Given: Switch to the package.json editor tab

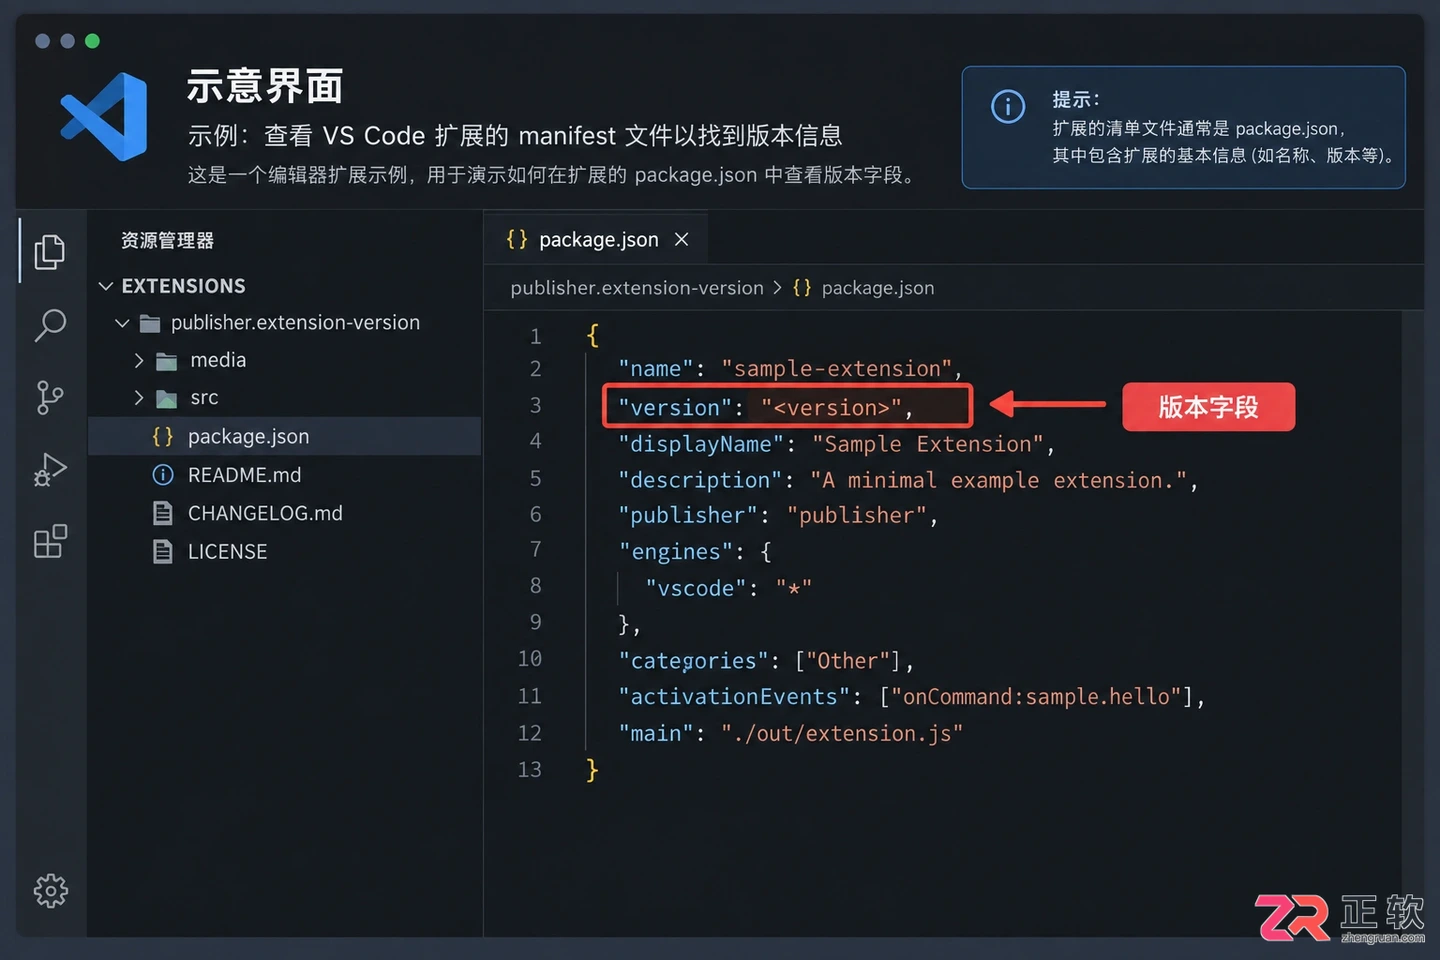Looking at the screenshot, I should tap(598, 239).
